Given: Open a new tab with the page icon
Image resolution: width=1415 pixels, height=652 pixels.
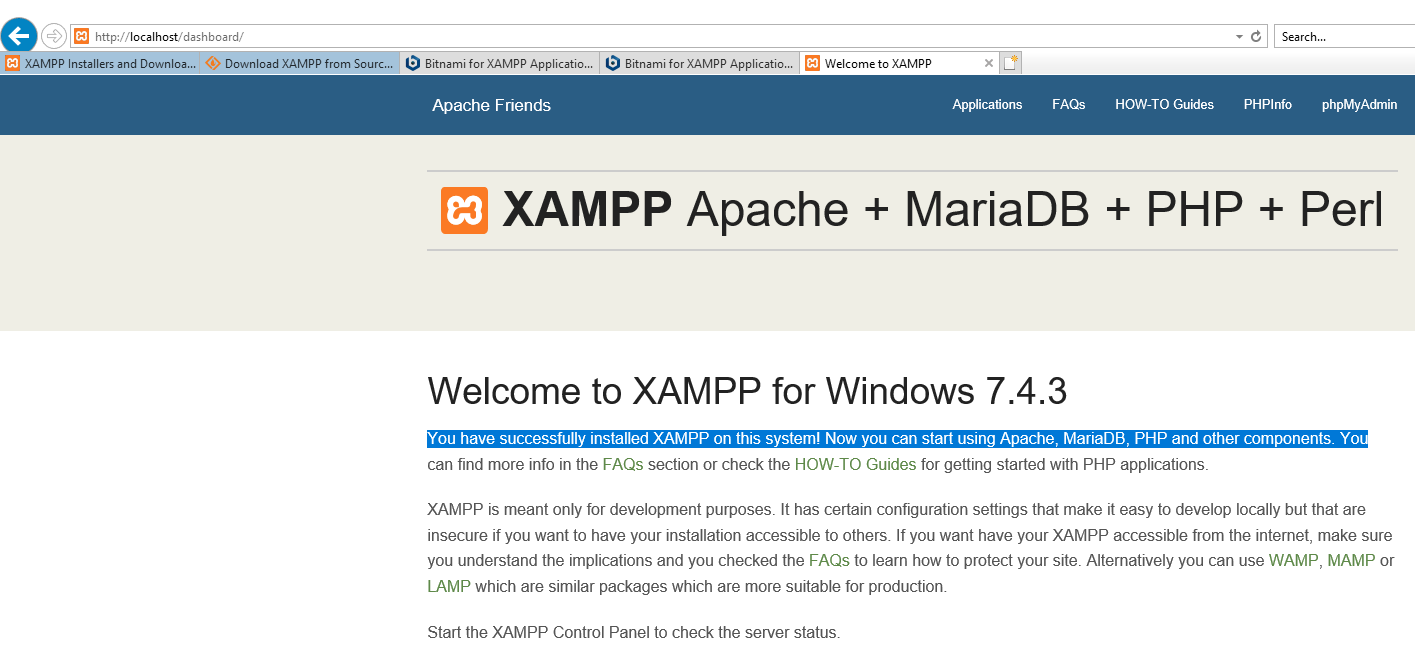Looking at the screenshot, I should [x=1010, y=63].
